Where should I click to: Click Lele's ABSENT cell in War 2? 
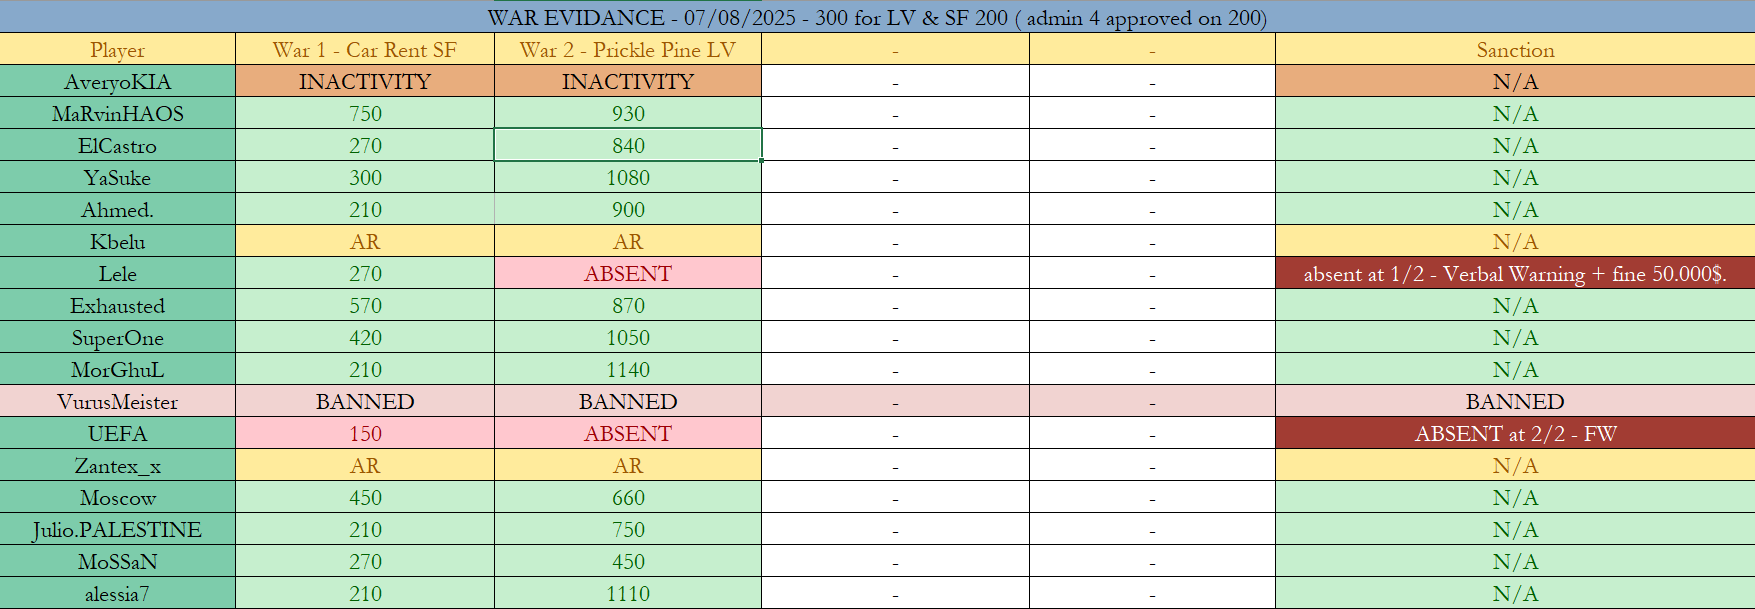tap(628, 274)
